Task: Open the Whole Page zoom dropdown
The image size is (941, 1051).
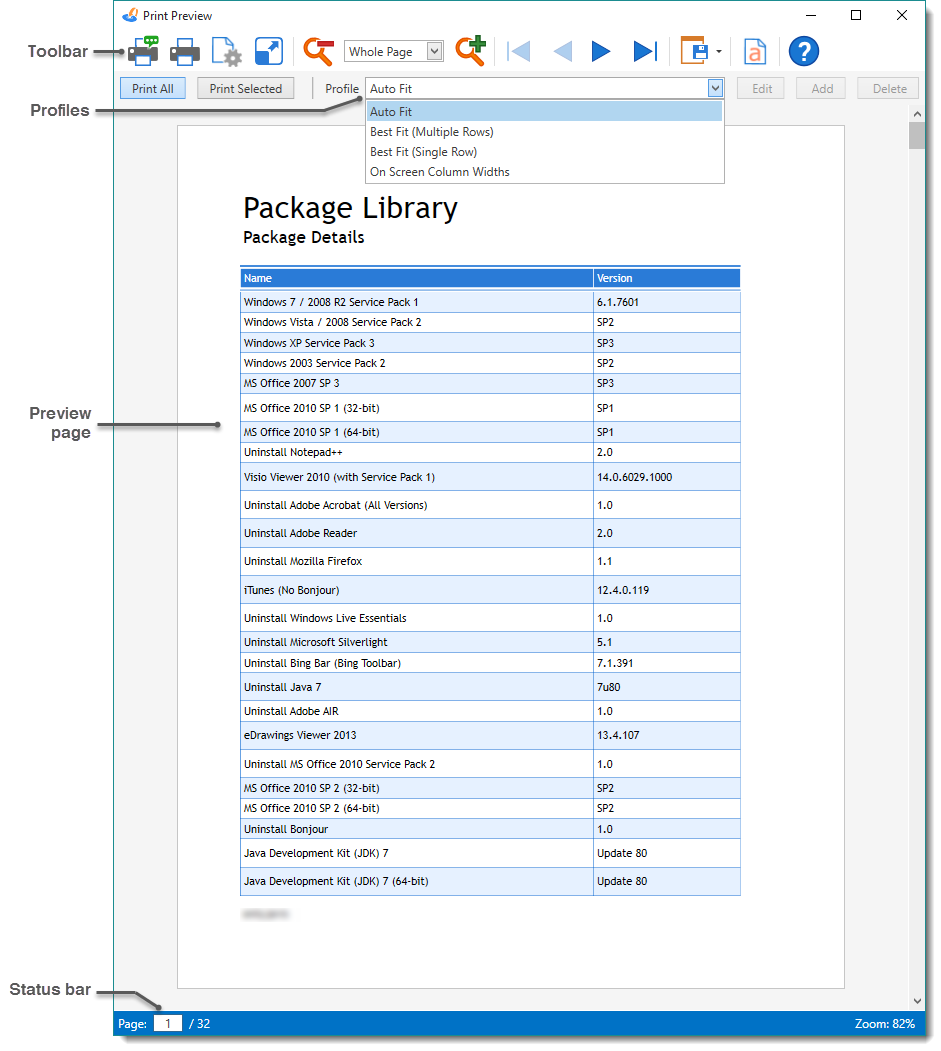Action: (x=434, y=52)
